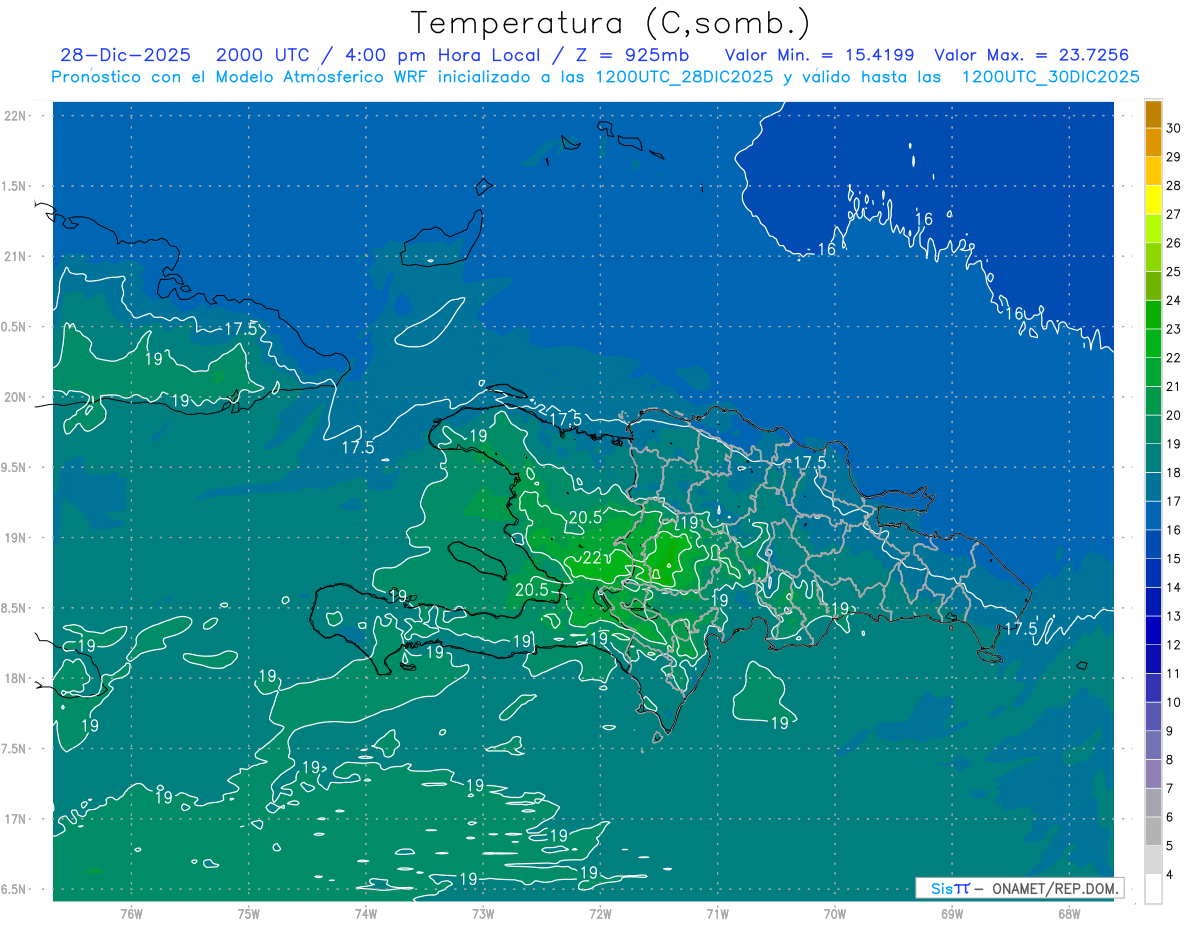Click the '18N' latitude axis label
This screenshot has height=927, width=1200.
coord(15,678)
